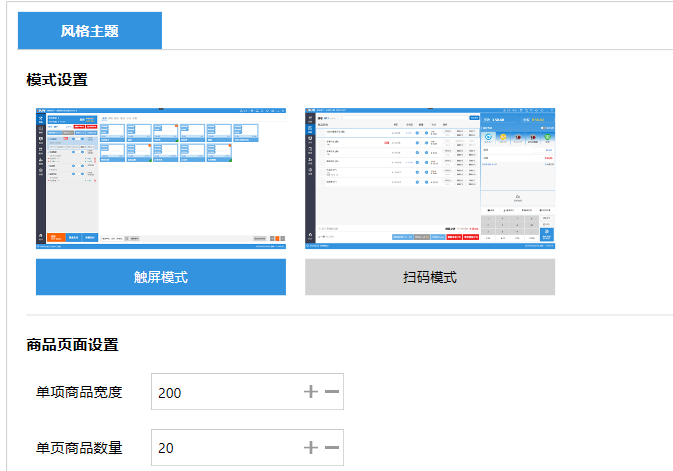The width and height of the screenshot is (673, 471).
Task: Focus the 单项商品宽度 input field
Action: (x=225, y=392)
